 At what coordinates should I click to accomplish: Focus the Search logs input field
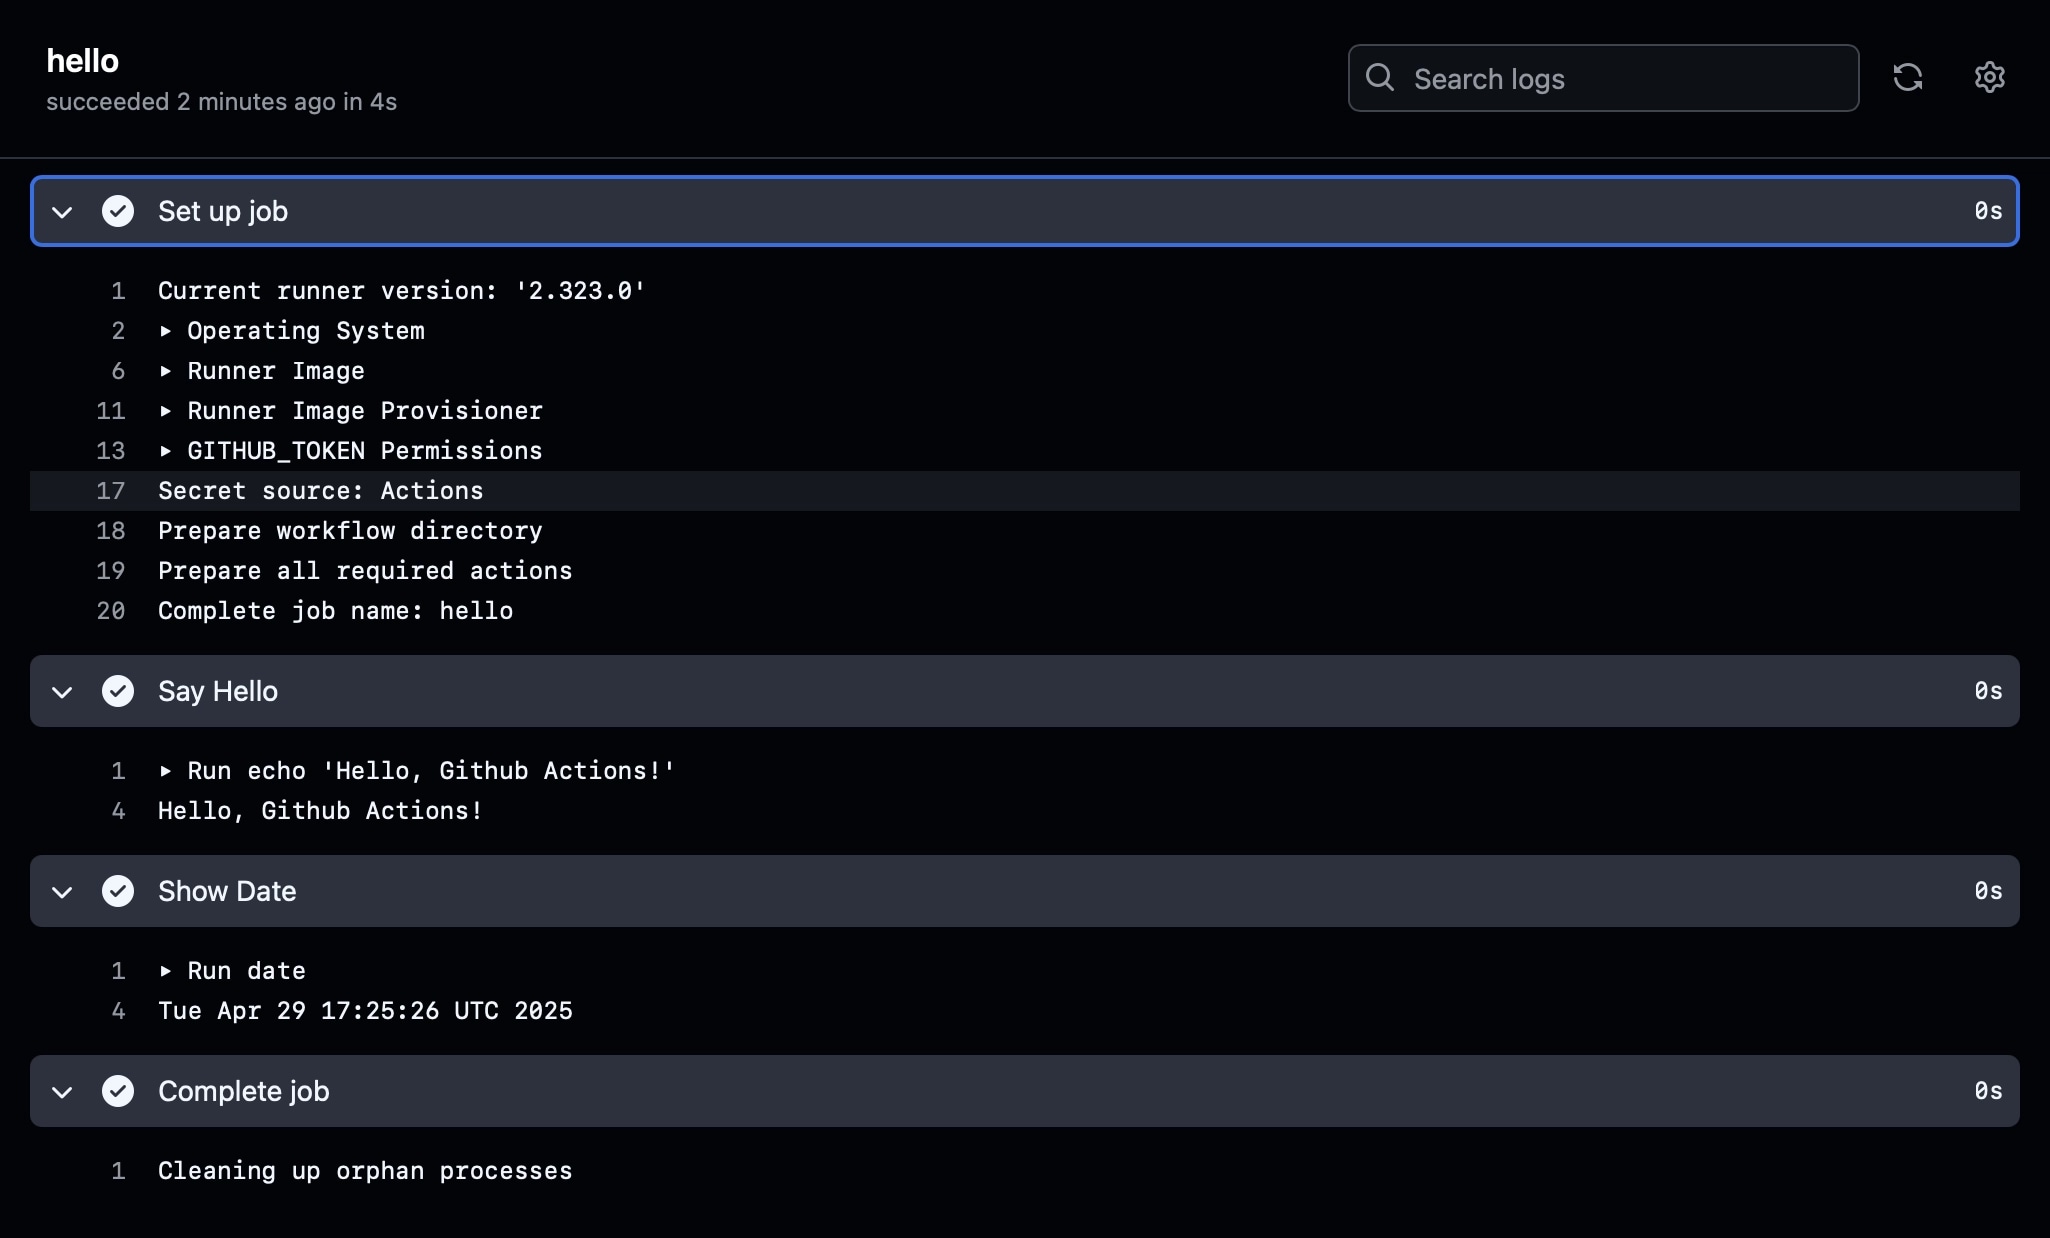coord(1603,78)
